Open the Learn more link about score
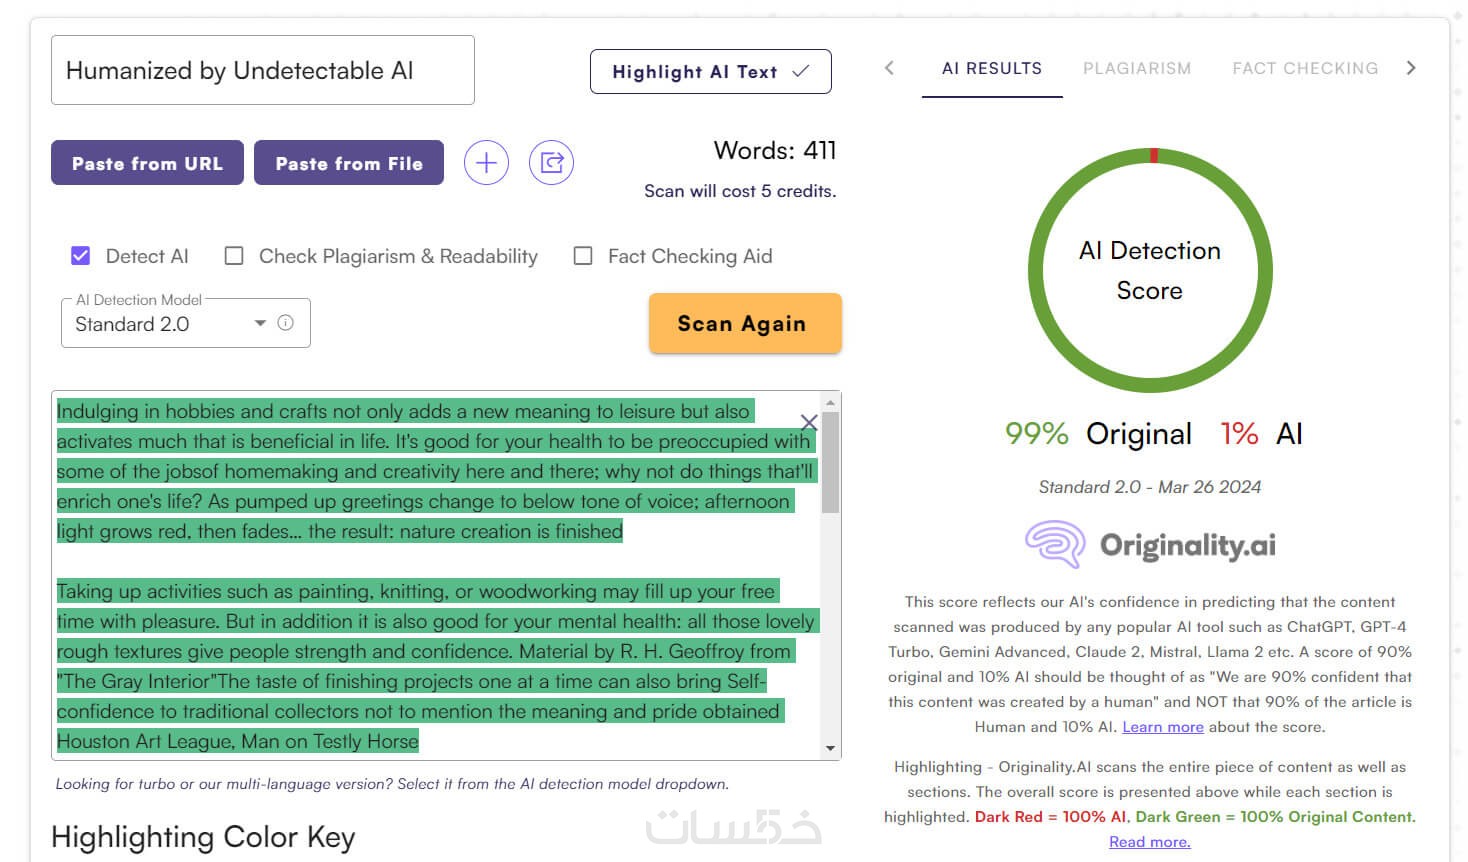 [1162, 727]
